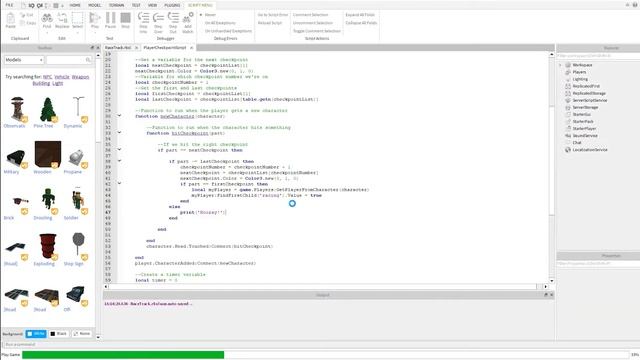This screenshot has width=640, height=360.
Task: Set Toolbox background to Black
Action: (x=58, y=334)
